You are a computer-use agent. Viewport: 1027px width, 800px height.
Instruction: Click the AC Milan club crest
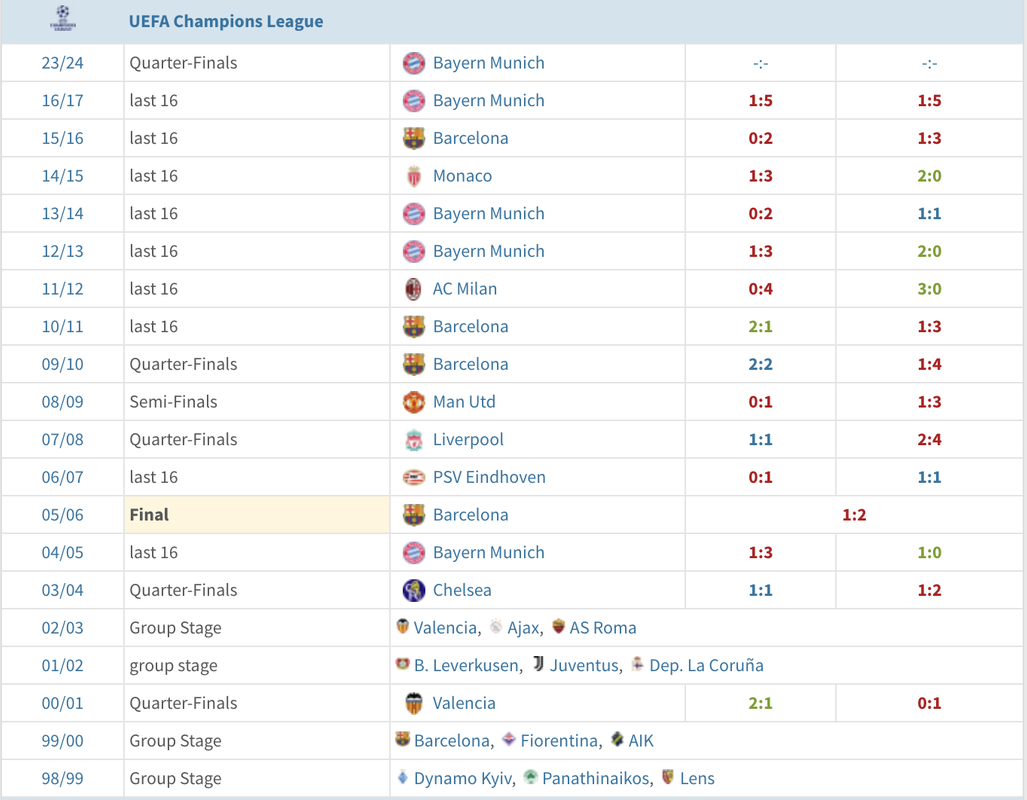coord(413,289)
